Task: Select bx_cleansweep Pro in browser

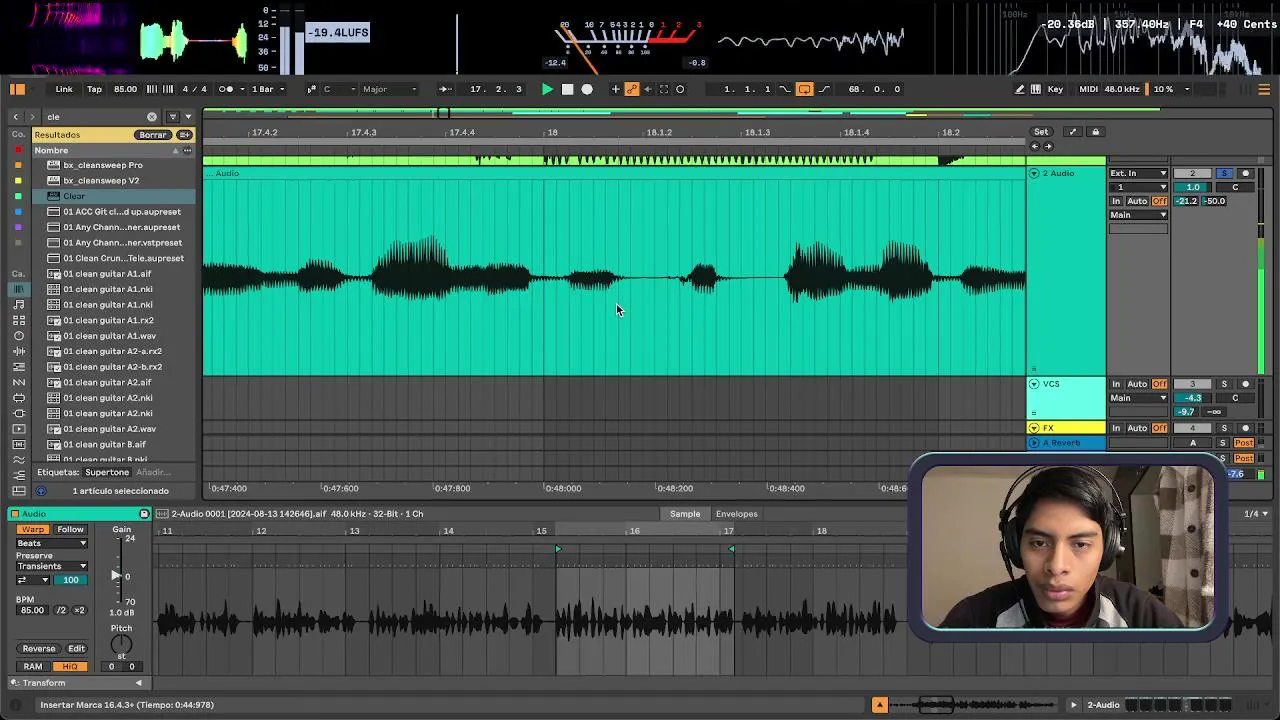Action: click(103, 165)
